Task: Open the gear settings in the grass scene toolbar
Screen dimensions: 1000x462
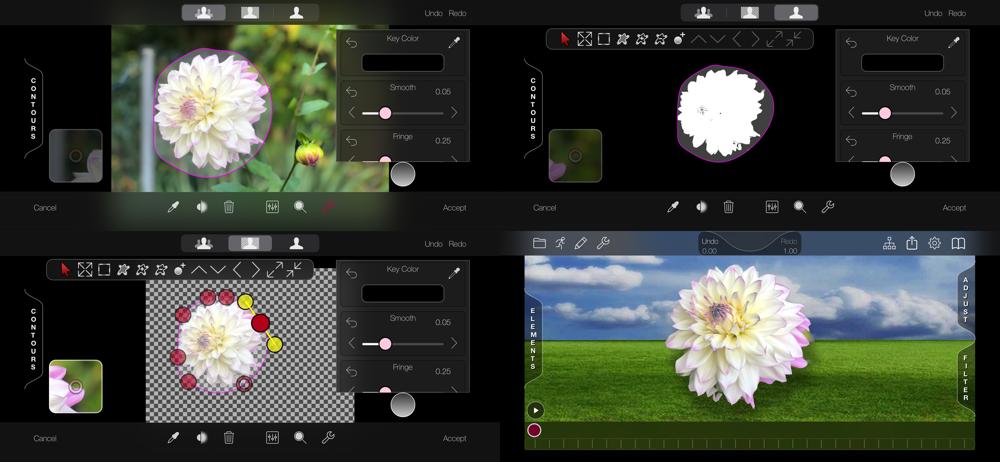Action: [934, 243]
